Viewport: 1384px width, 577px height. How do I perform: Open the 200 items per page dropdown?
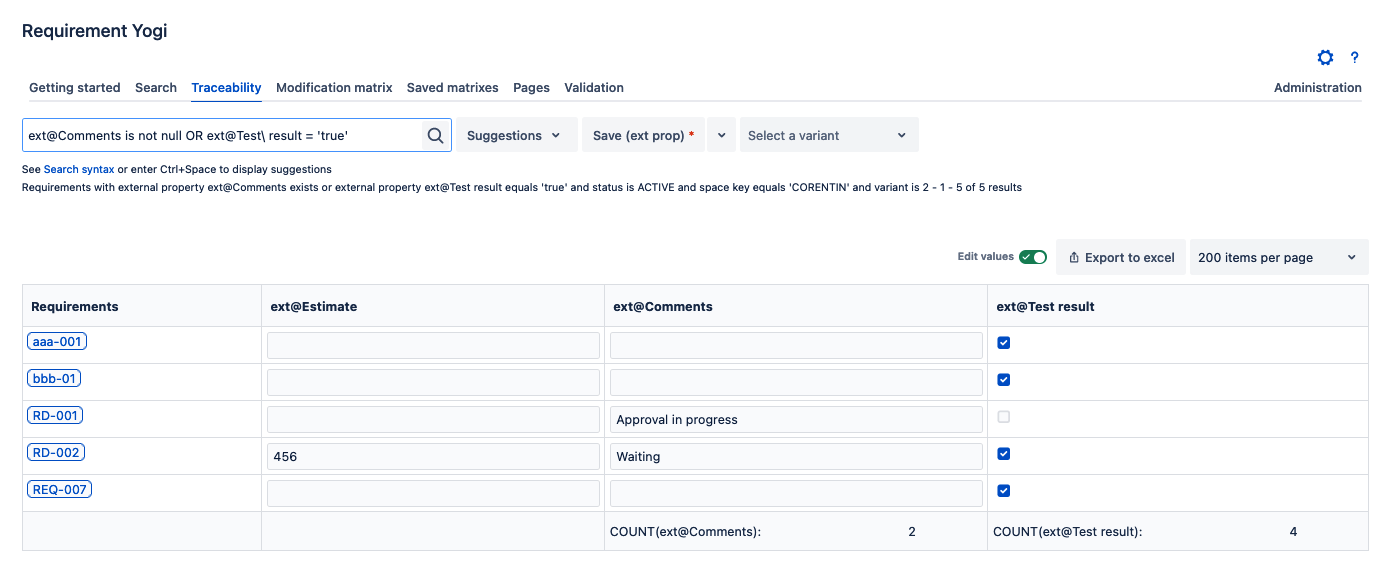pos(1278,258)
